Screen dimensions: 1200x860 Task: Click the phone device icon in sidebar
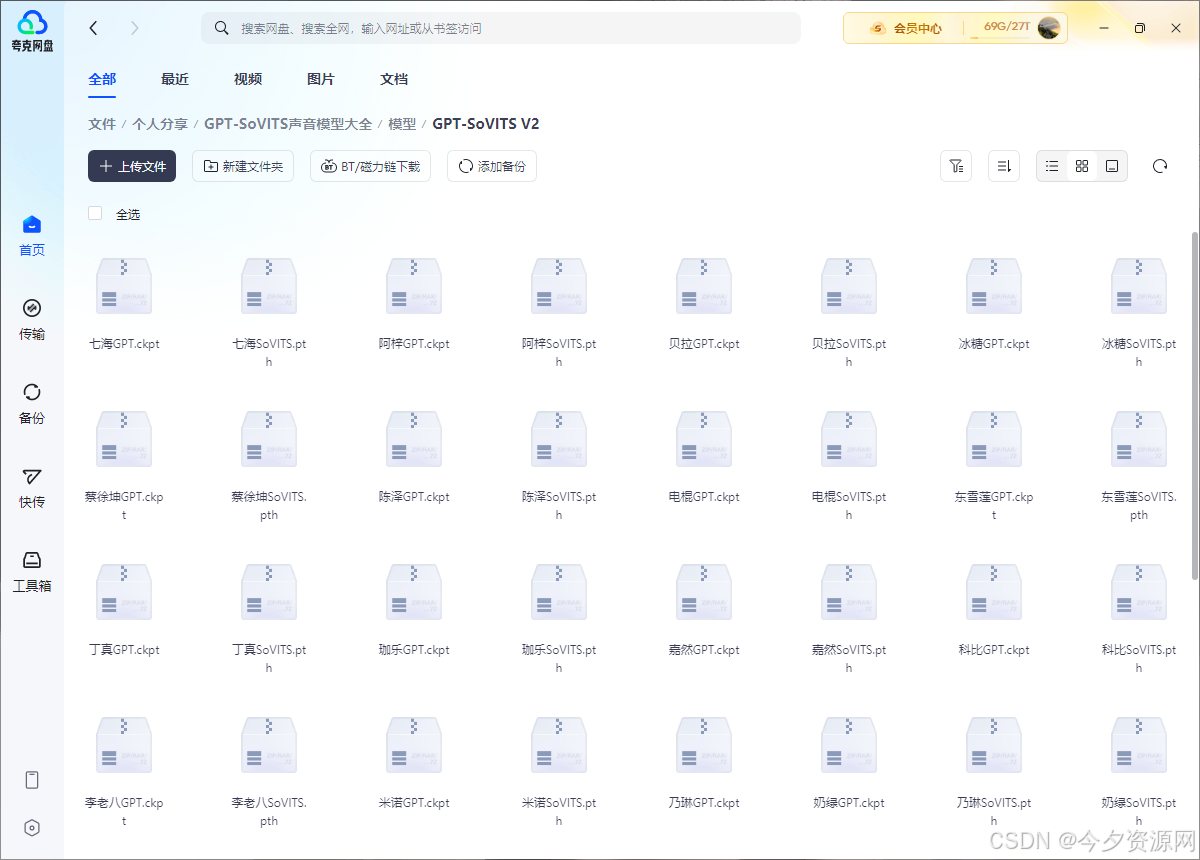pyautogui.click(x=32, y=780)
